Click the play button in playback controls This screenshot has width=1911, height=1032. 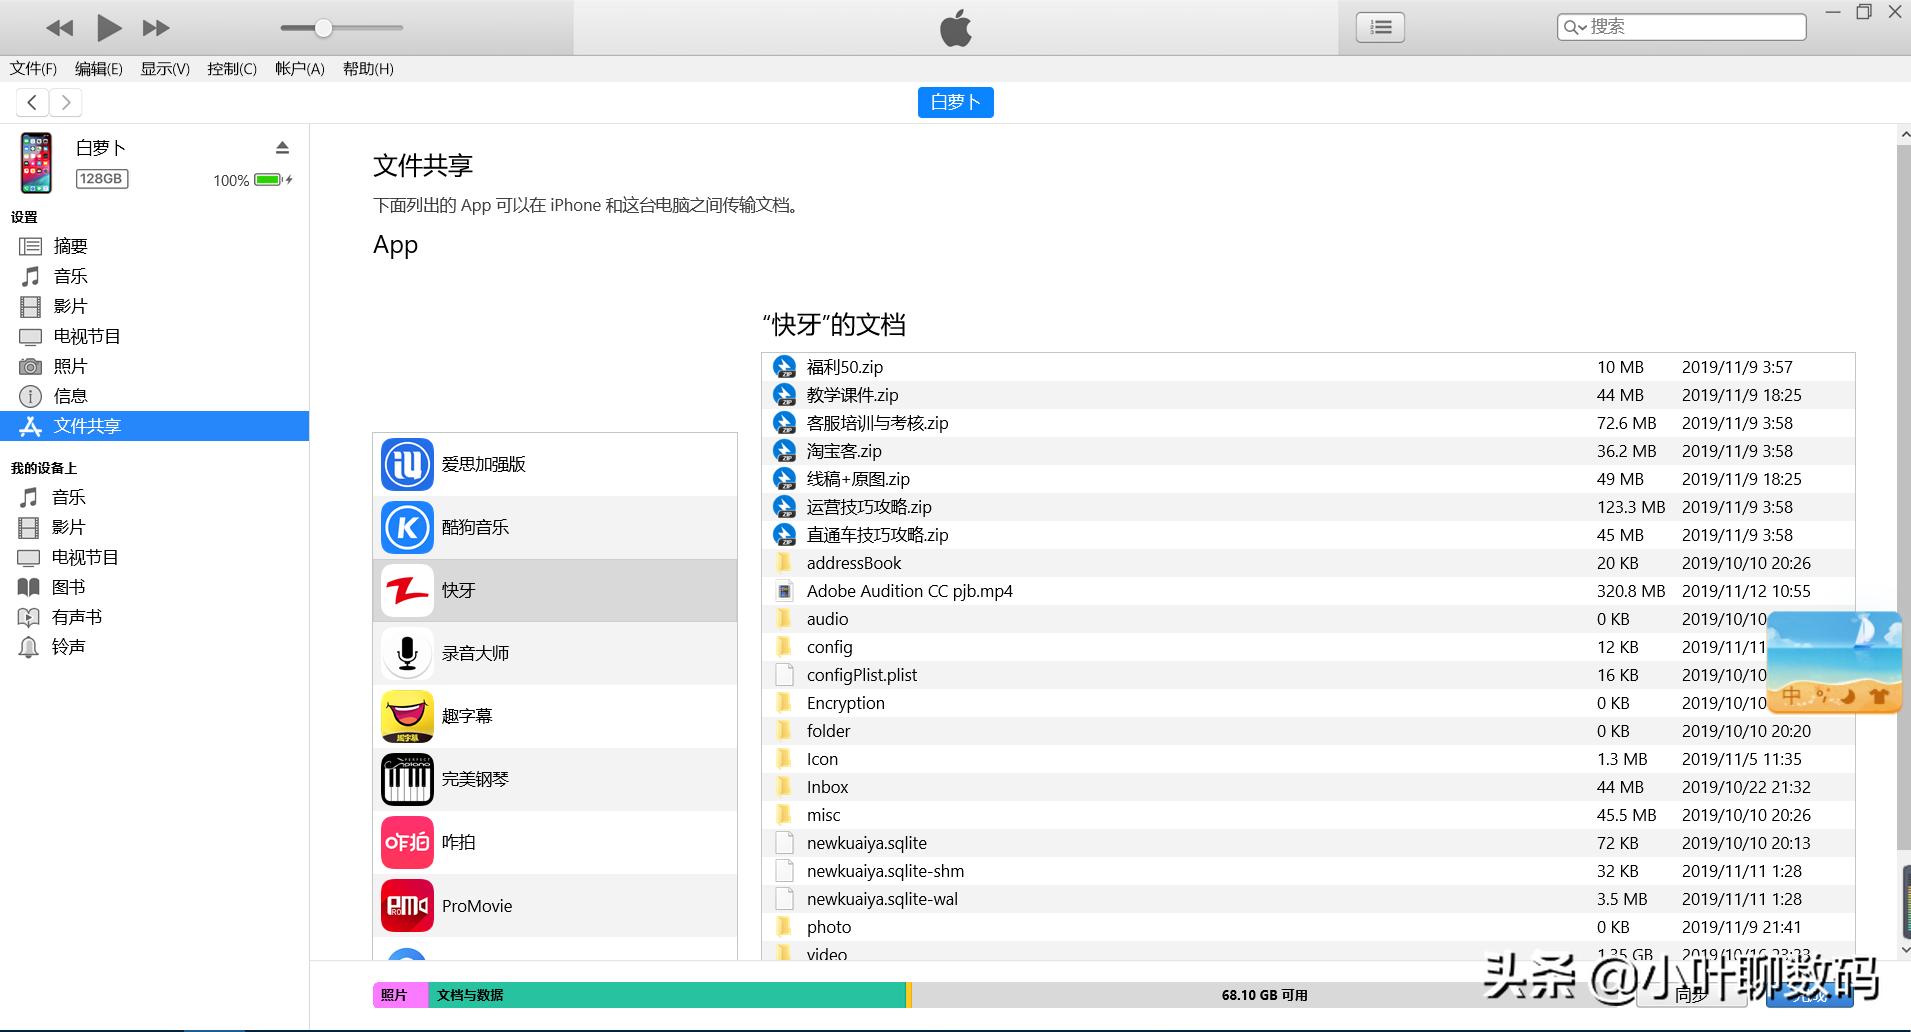click(108, 28)
